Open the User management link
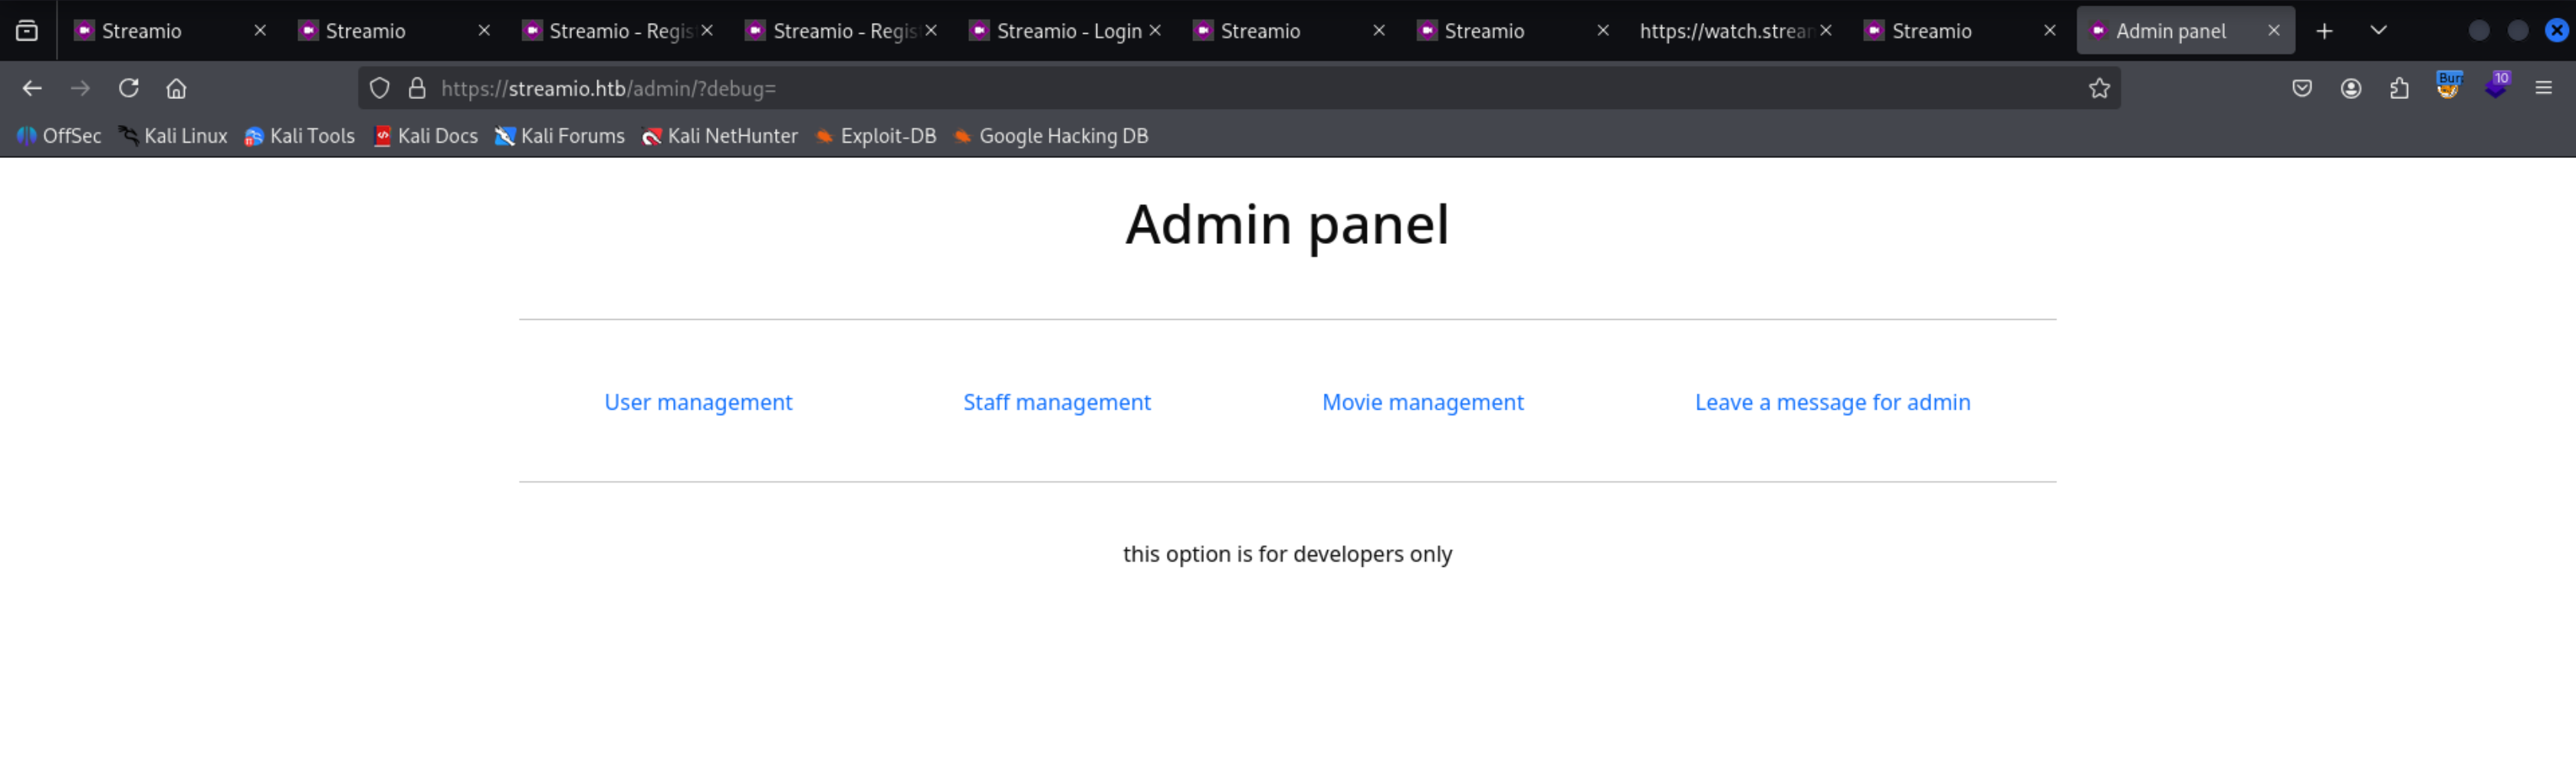The width and height of the screenshot is (2576, 761). click(697, 402)
